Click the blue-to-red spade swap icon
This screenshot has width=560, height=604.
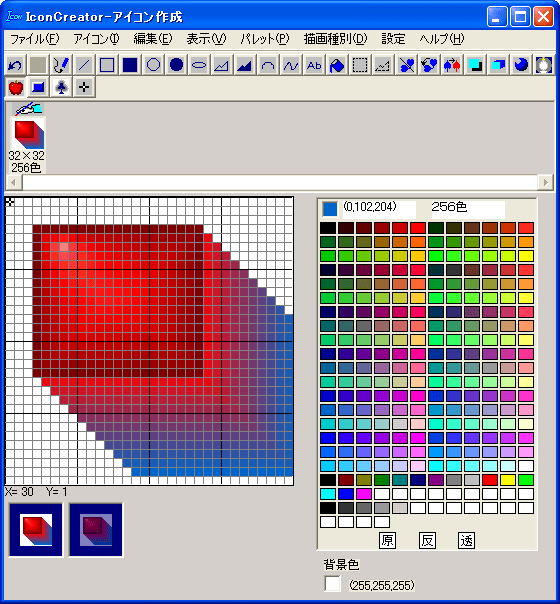[453, 65]
